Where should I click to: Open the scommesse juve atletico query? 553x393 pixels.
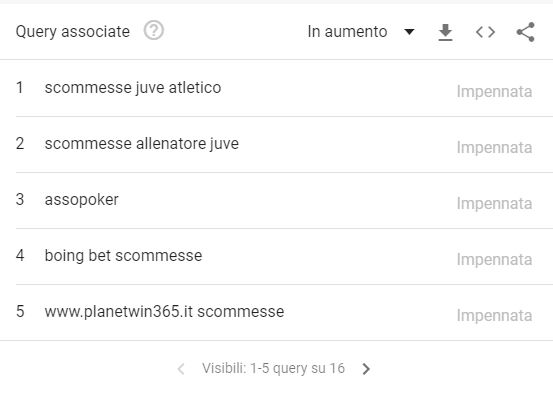pos(133,87)
